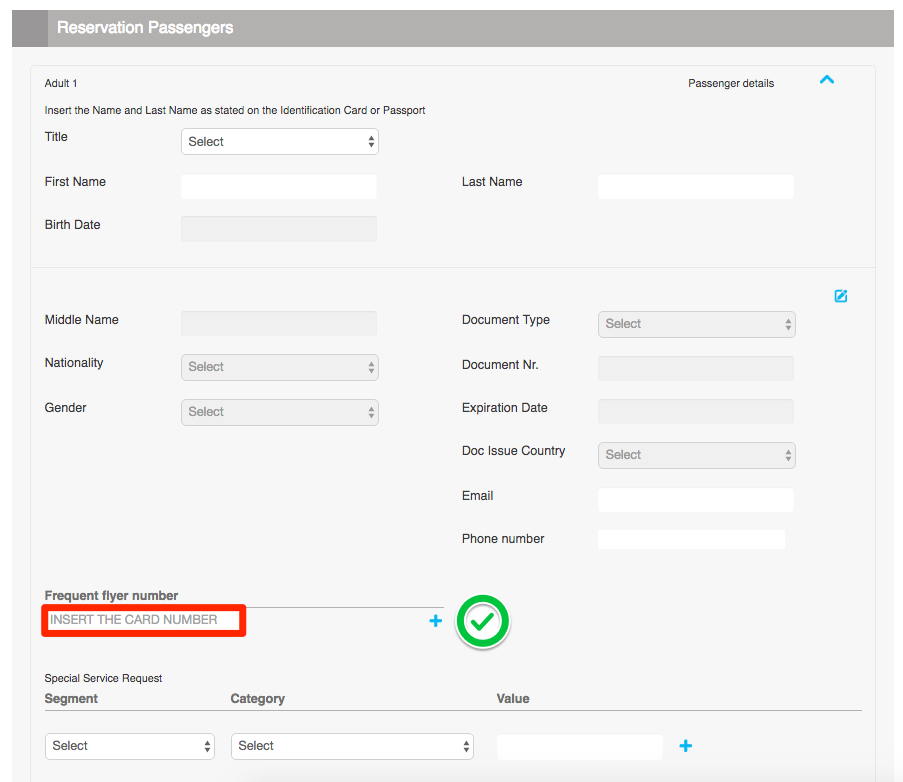Click the First Name input field
Image resolution: width=903 pixels, height=782 pixels.
click(x=279, y=187)
